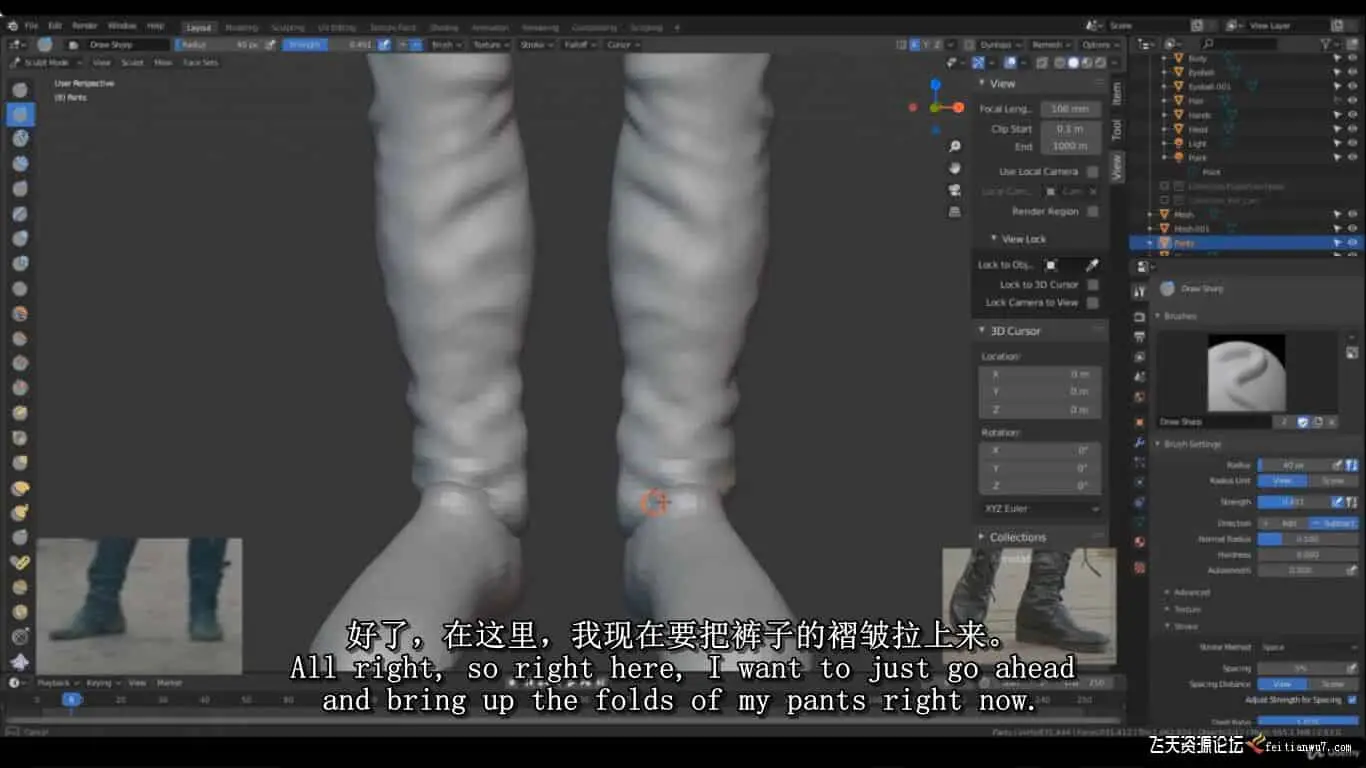Set Spacing Distance to Scene
The image size is (1366, 768).
click(x=1333, y=684)
